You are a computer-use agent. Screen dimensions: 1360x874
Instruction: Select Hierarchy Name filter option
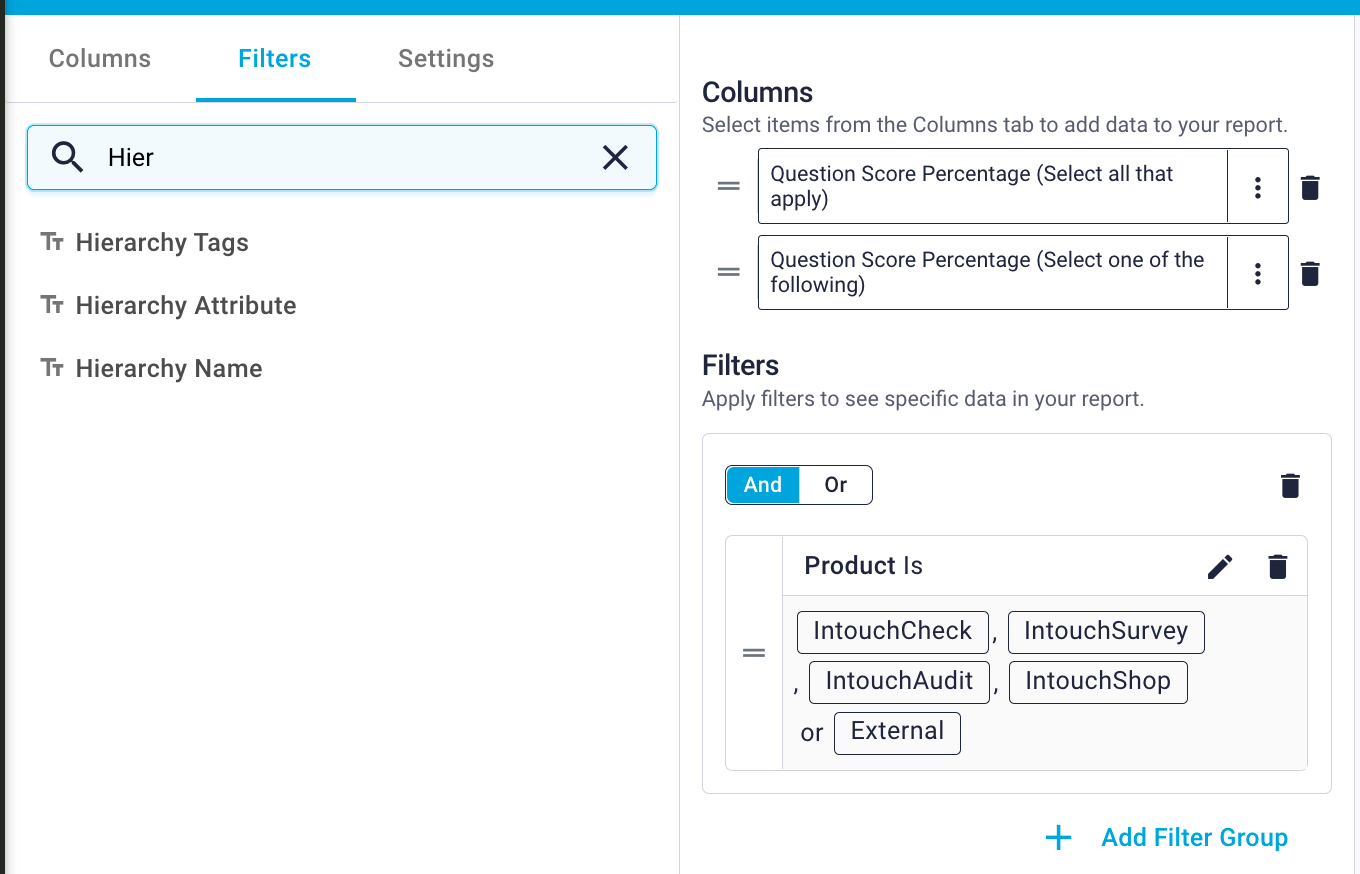point(169,369)
